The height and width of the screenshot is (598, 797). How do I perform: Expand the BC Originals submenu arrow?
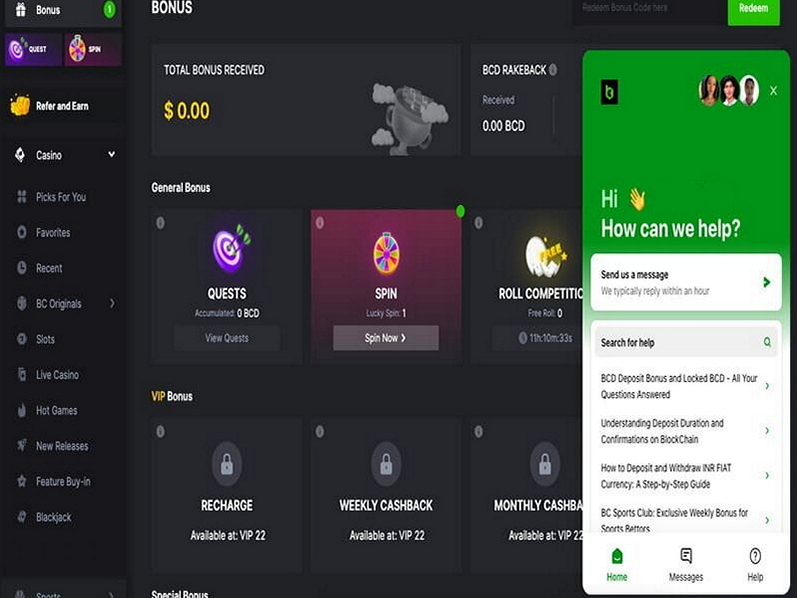pos(112,304)
